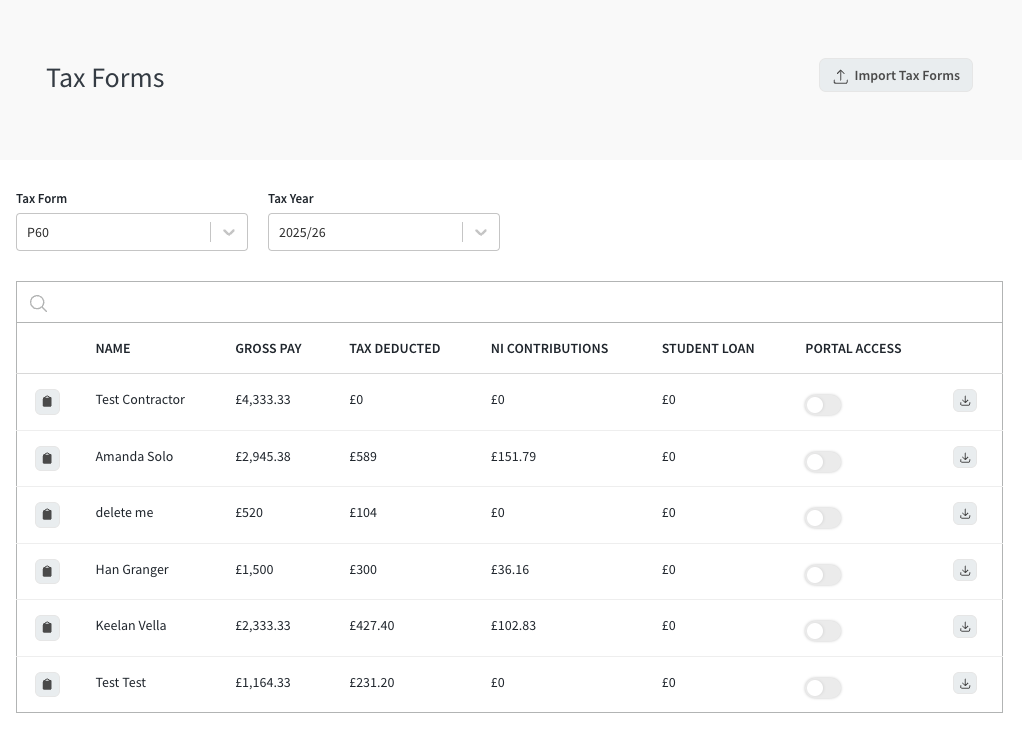Click the £300 tax deducted value
1022x756 pixels.
[363, 570]
